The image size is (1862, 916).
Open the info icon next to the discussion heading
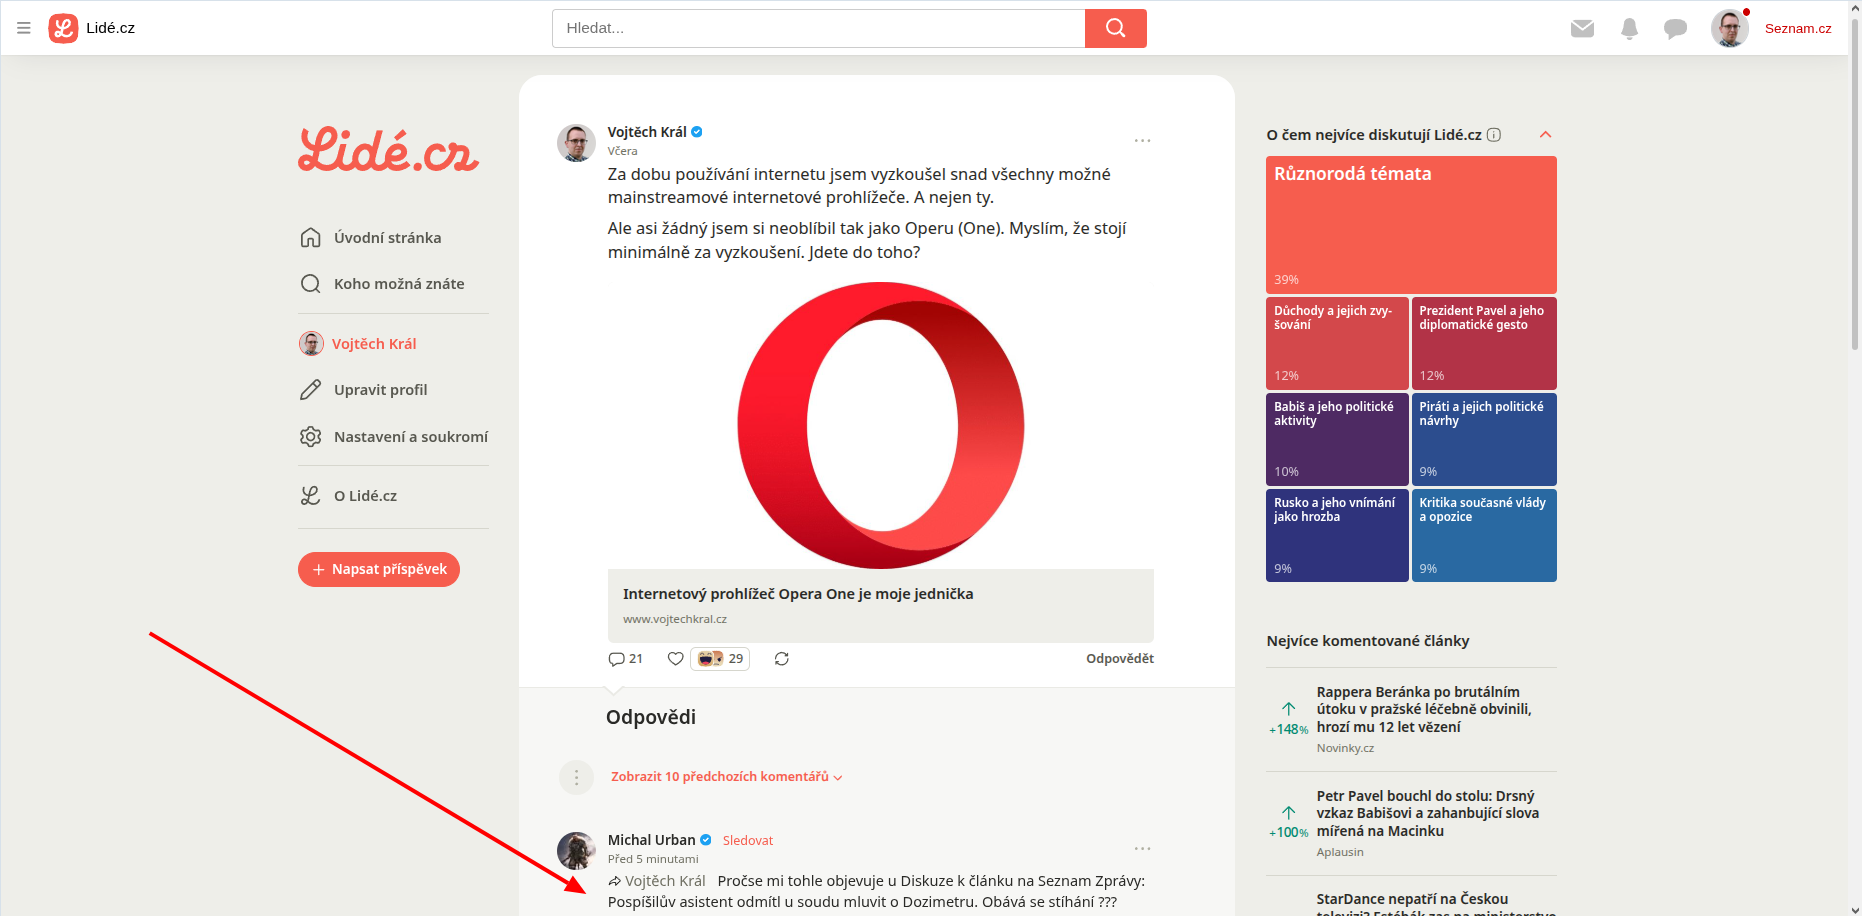[x=1494, y=135]
